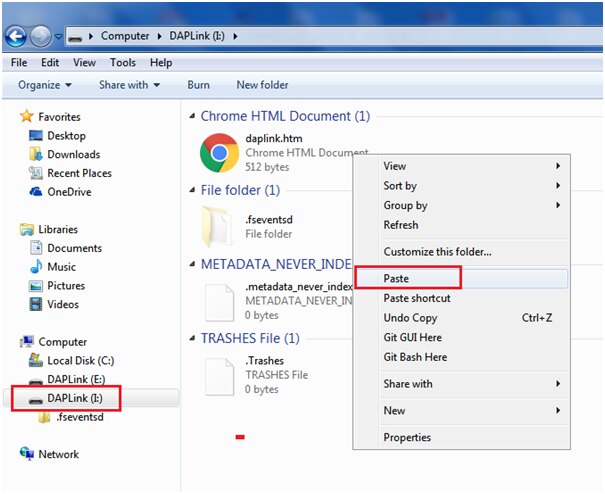605x494 pixels.
Task: Expand the New submenu in context menu
Action: pyautogui.click(x=394, y=410)
